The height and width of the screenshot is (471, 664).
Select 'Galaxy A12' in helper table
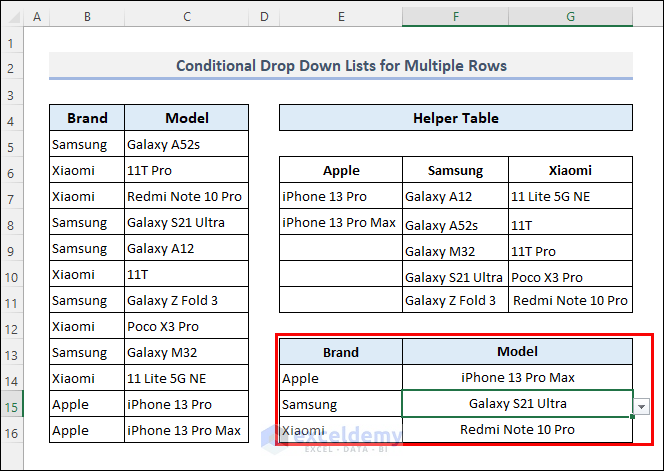click(455, 196)
